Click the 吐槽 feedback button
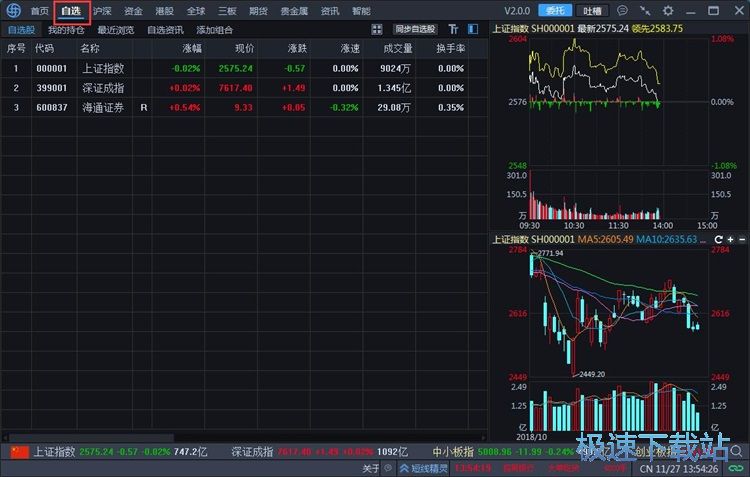 [592, 11]
